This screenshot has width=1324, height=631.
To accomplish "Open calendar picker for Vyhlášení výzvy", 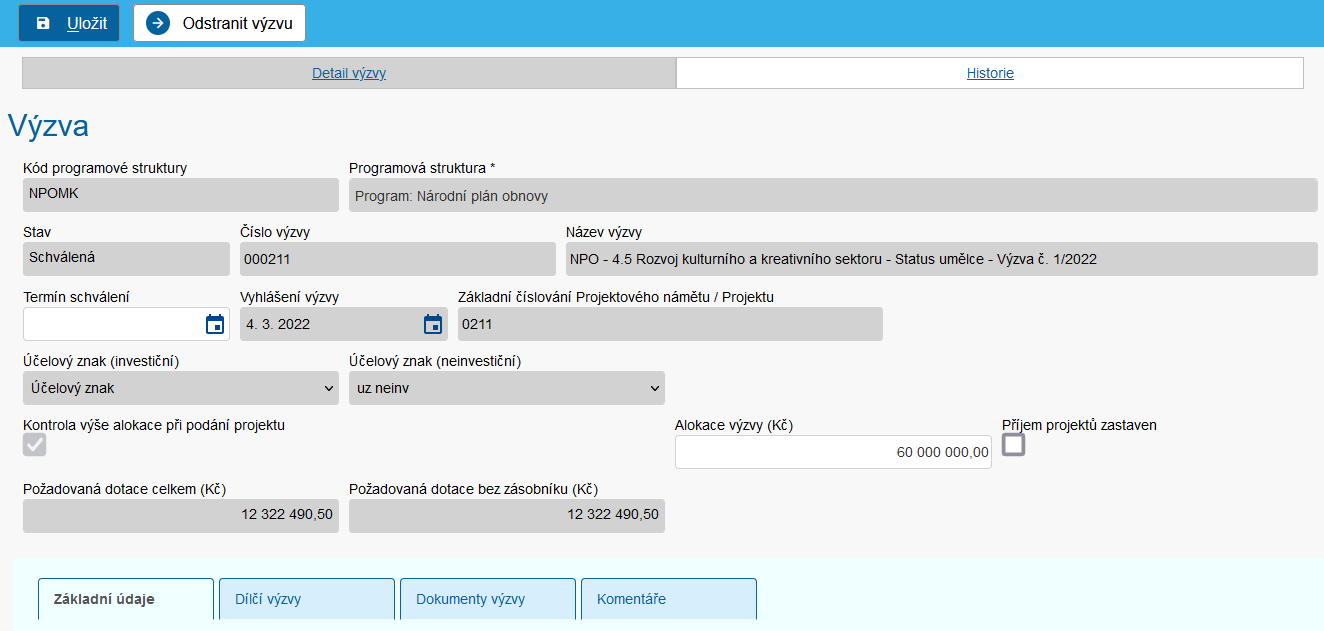I will pyautogui.click(x=433, y=324).
